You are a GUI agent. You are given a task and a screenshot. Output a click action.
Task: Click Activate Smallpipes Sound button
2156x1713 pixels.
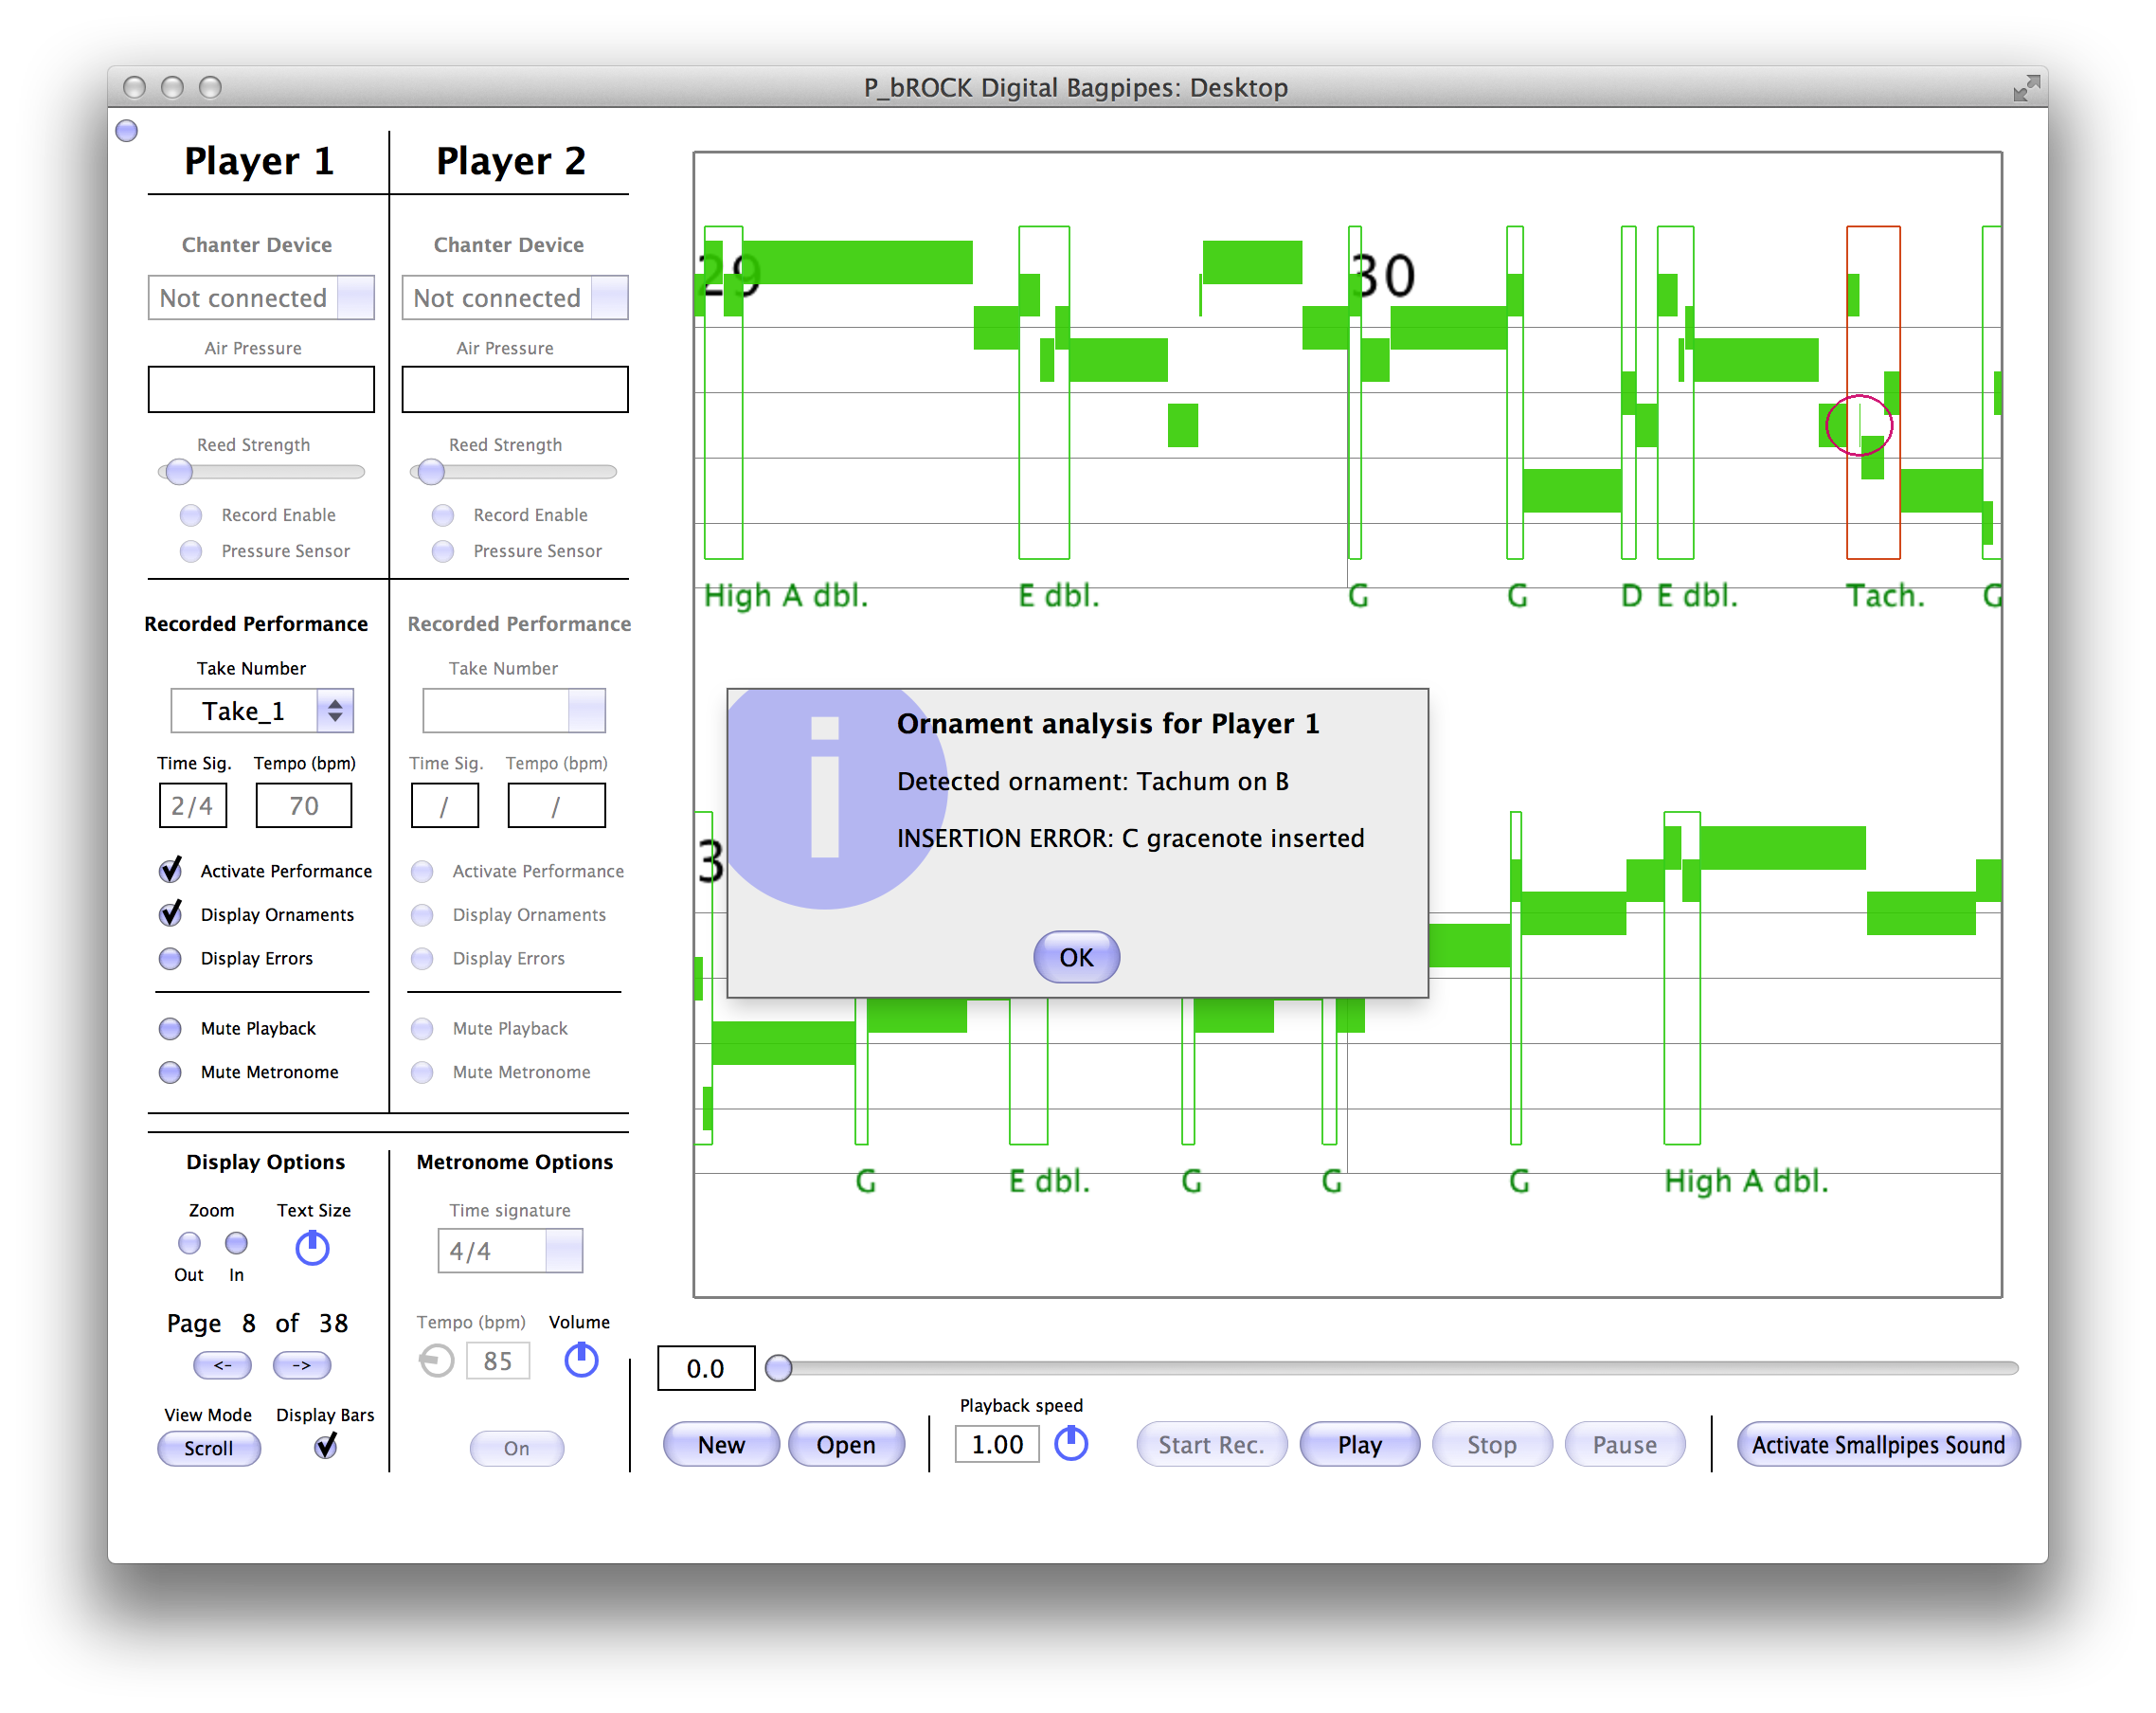pos(1878,1445)
